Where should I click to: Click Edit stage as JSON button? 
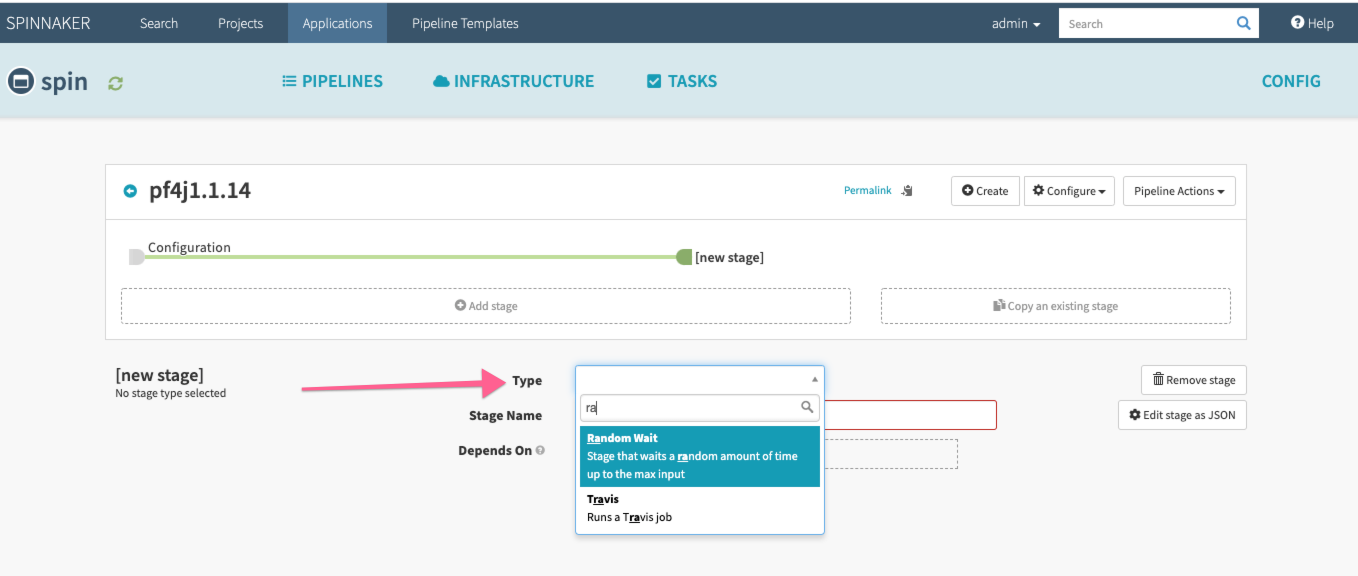(1182, 415)
